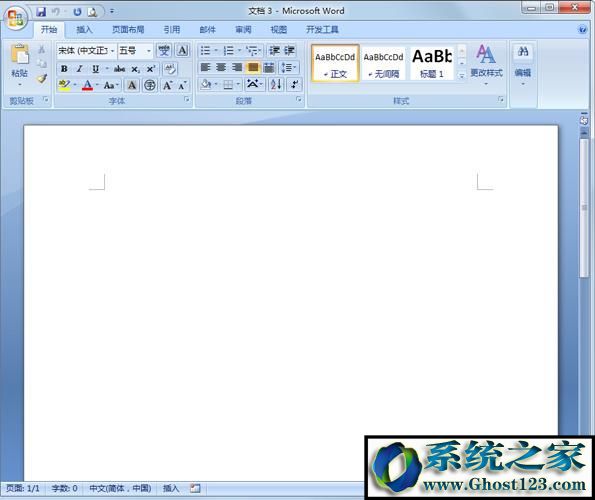Open the 更改样式 menu
The width and height of the screenshot is (595, 500).
[486, 64]
